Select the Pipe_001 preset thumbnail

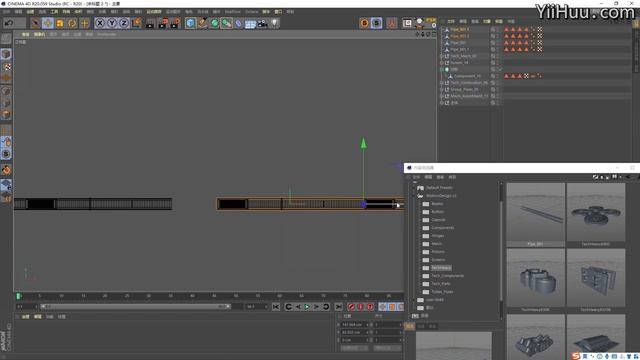[x=536, y=212]
